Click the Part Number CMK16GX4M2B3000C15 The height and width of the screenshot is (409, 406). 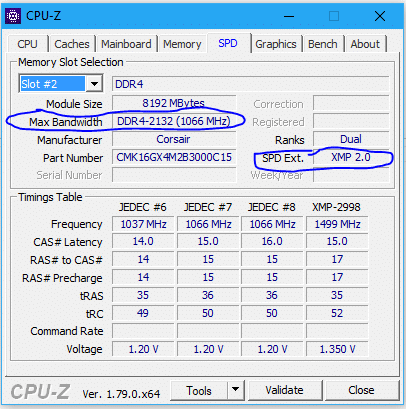point(174,157)
